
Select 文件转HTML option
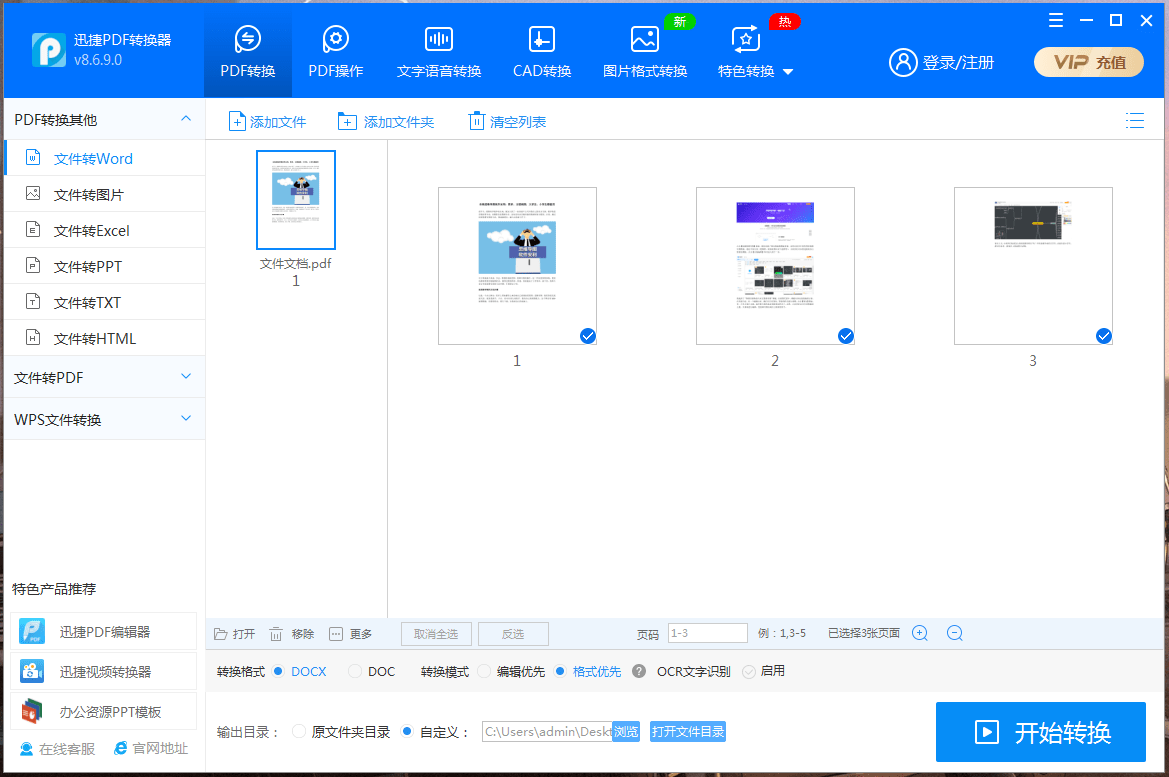[104, 338]
